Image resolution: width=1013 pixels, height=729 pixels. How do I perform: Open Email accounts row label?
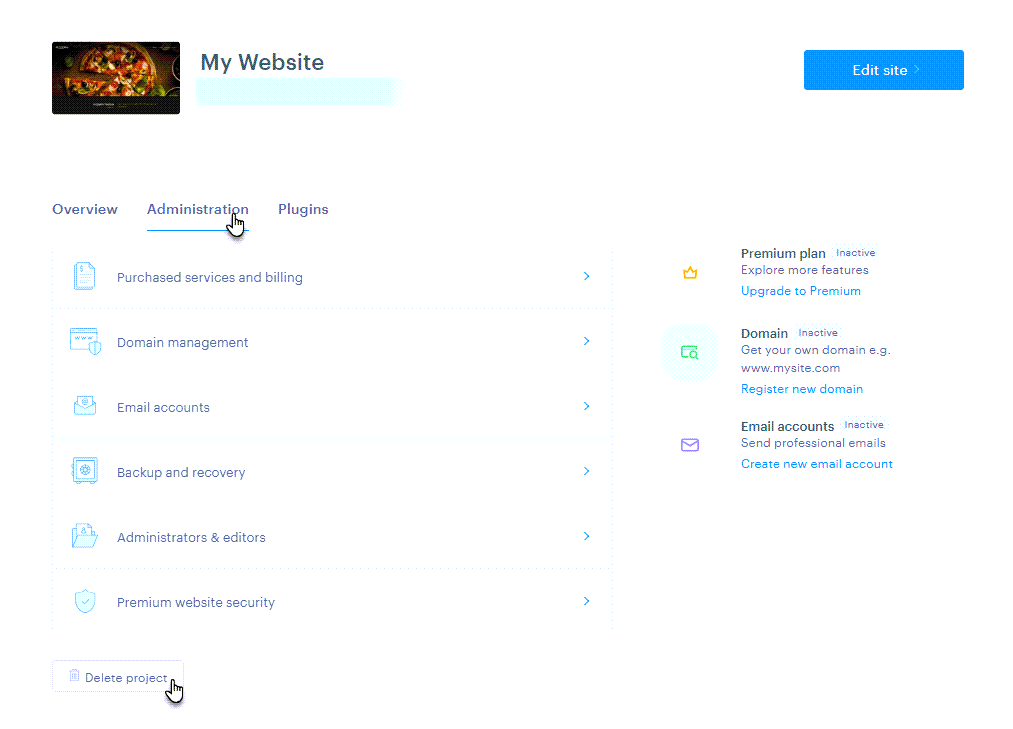point(163,408)
